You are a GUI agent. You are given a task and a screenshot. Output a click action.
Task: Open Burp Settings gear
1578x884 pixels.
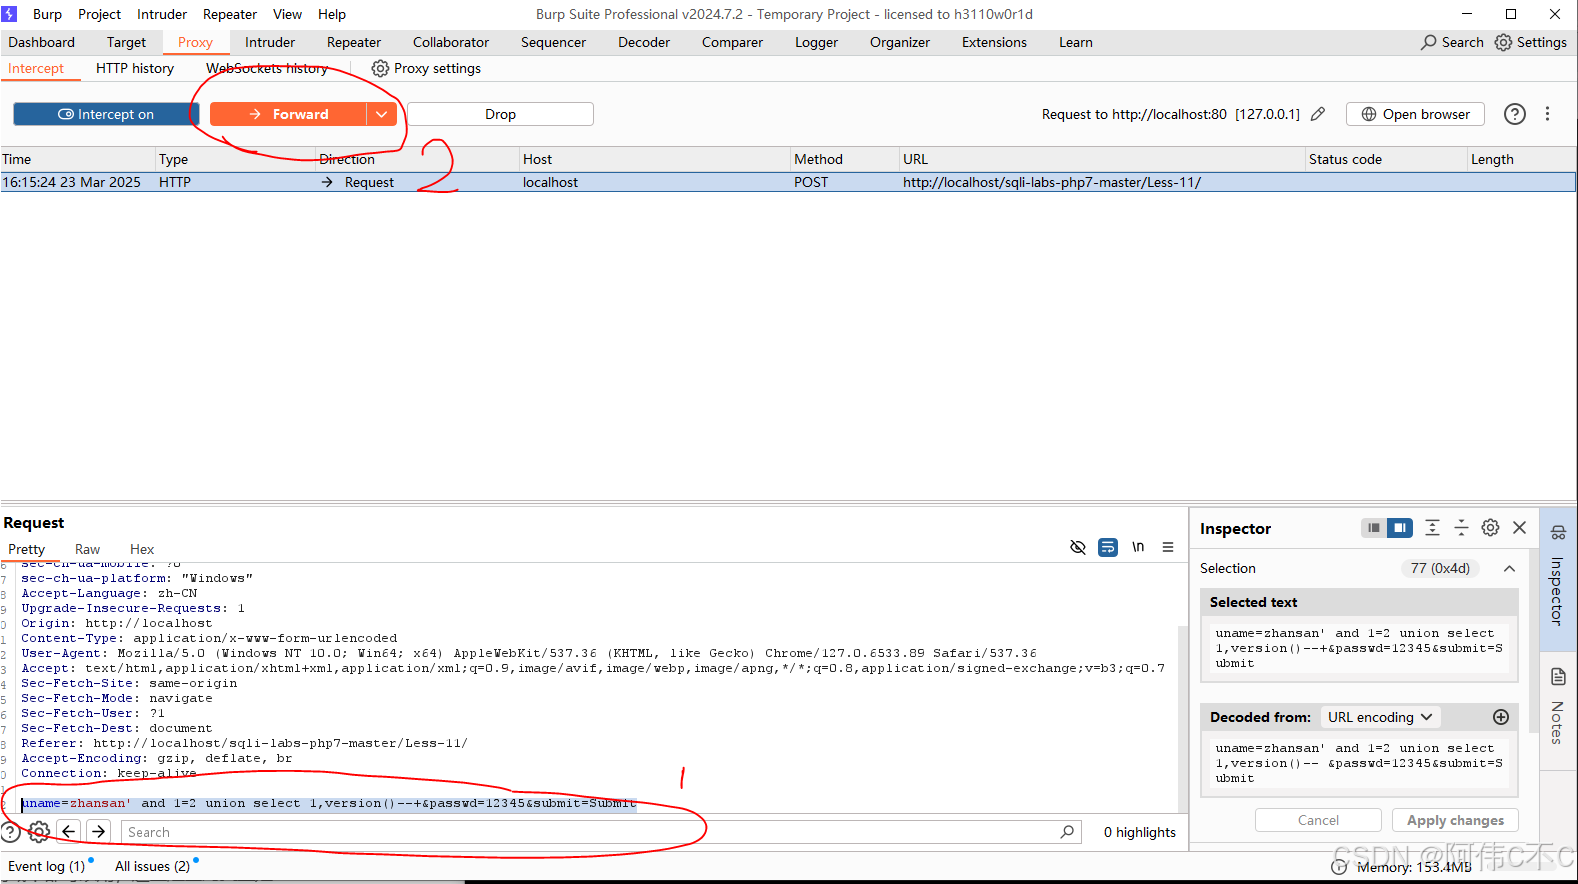coord(1503,42)
